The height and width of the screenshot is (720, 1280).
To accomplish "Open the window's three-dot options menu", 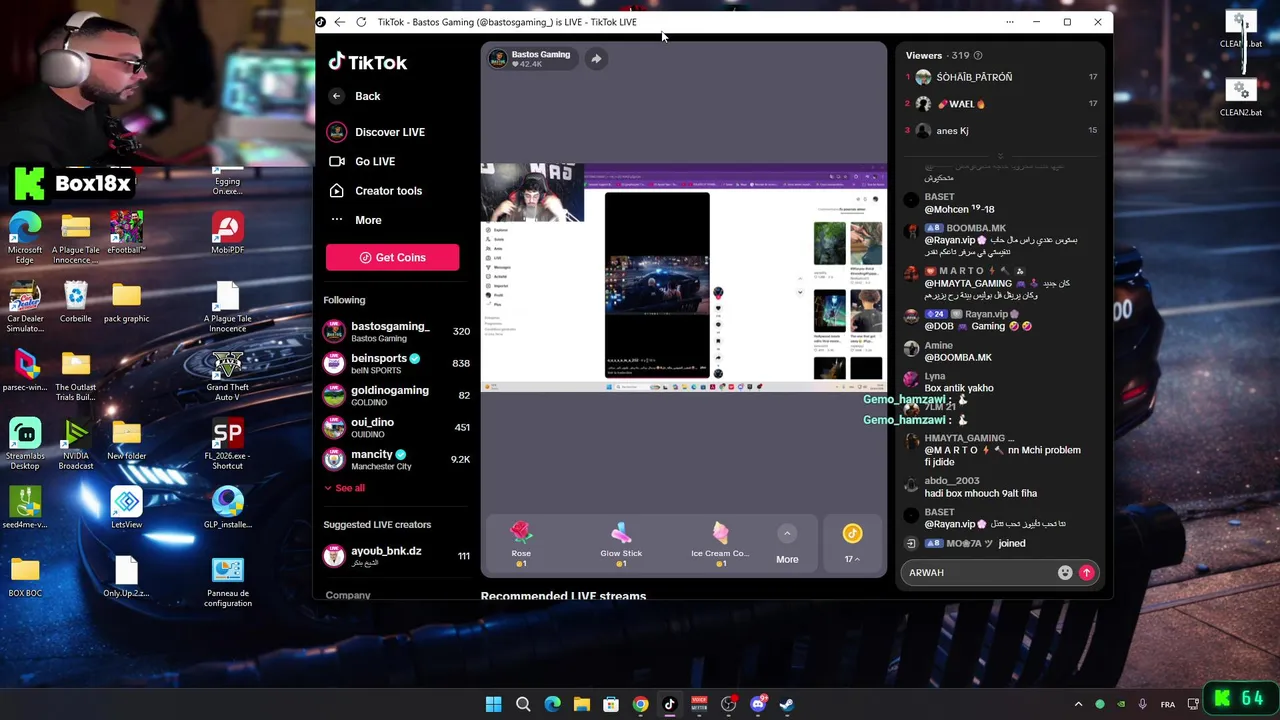I will pos(1010,22).
